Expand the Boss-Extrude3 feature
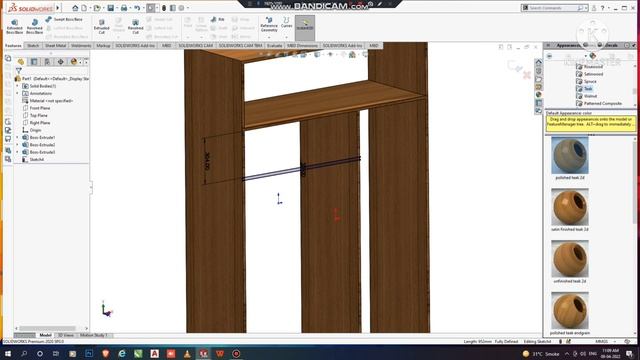 tap(17, 152)
